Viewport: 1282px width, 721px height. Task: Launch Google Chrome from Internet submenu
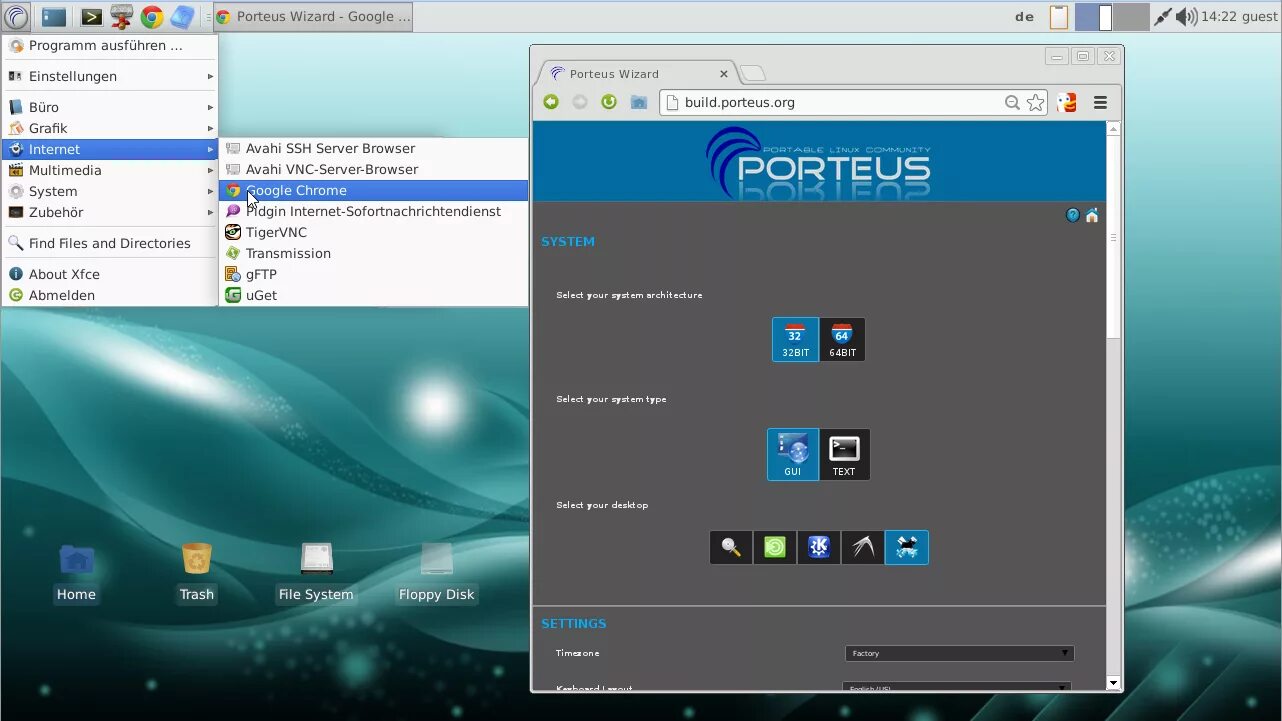(x=373, y=190)
